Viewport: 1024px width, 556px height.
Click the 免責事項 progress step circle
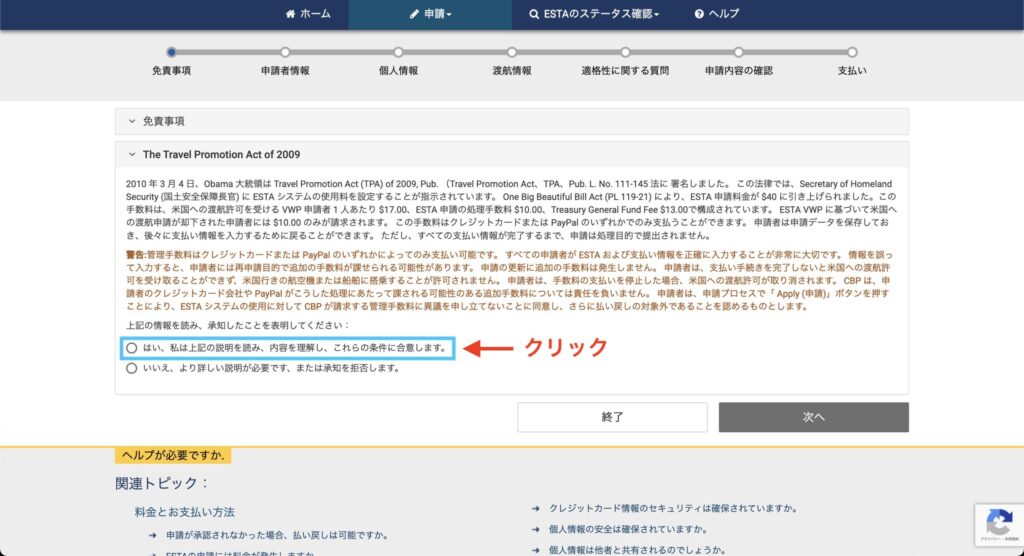[172, 52]
